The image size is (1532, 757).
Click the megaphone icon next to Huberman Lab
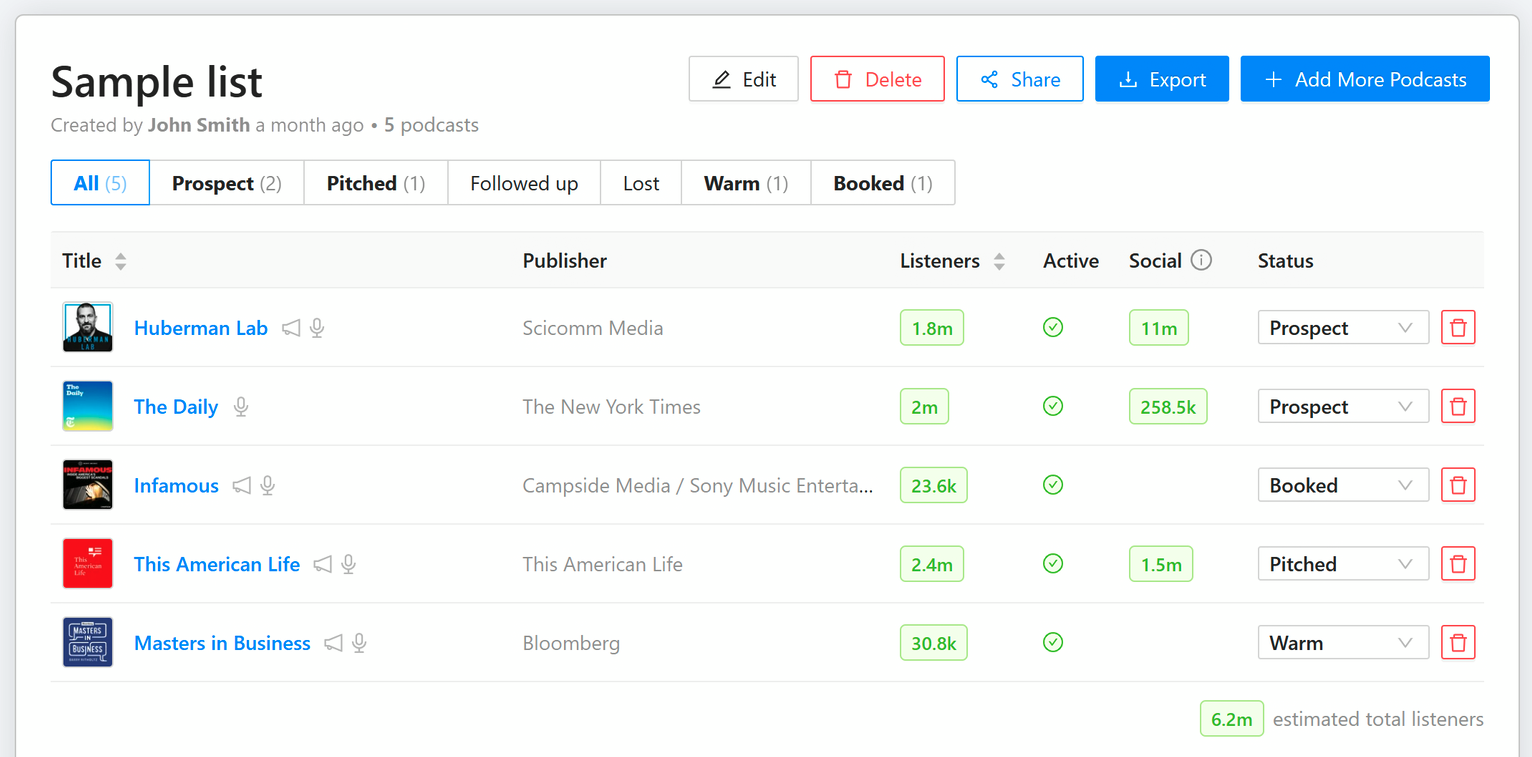click(x=291, y=328)
